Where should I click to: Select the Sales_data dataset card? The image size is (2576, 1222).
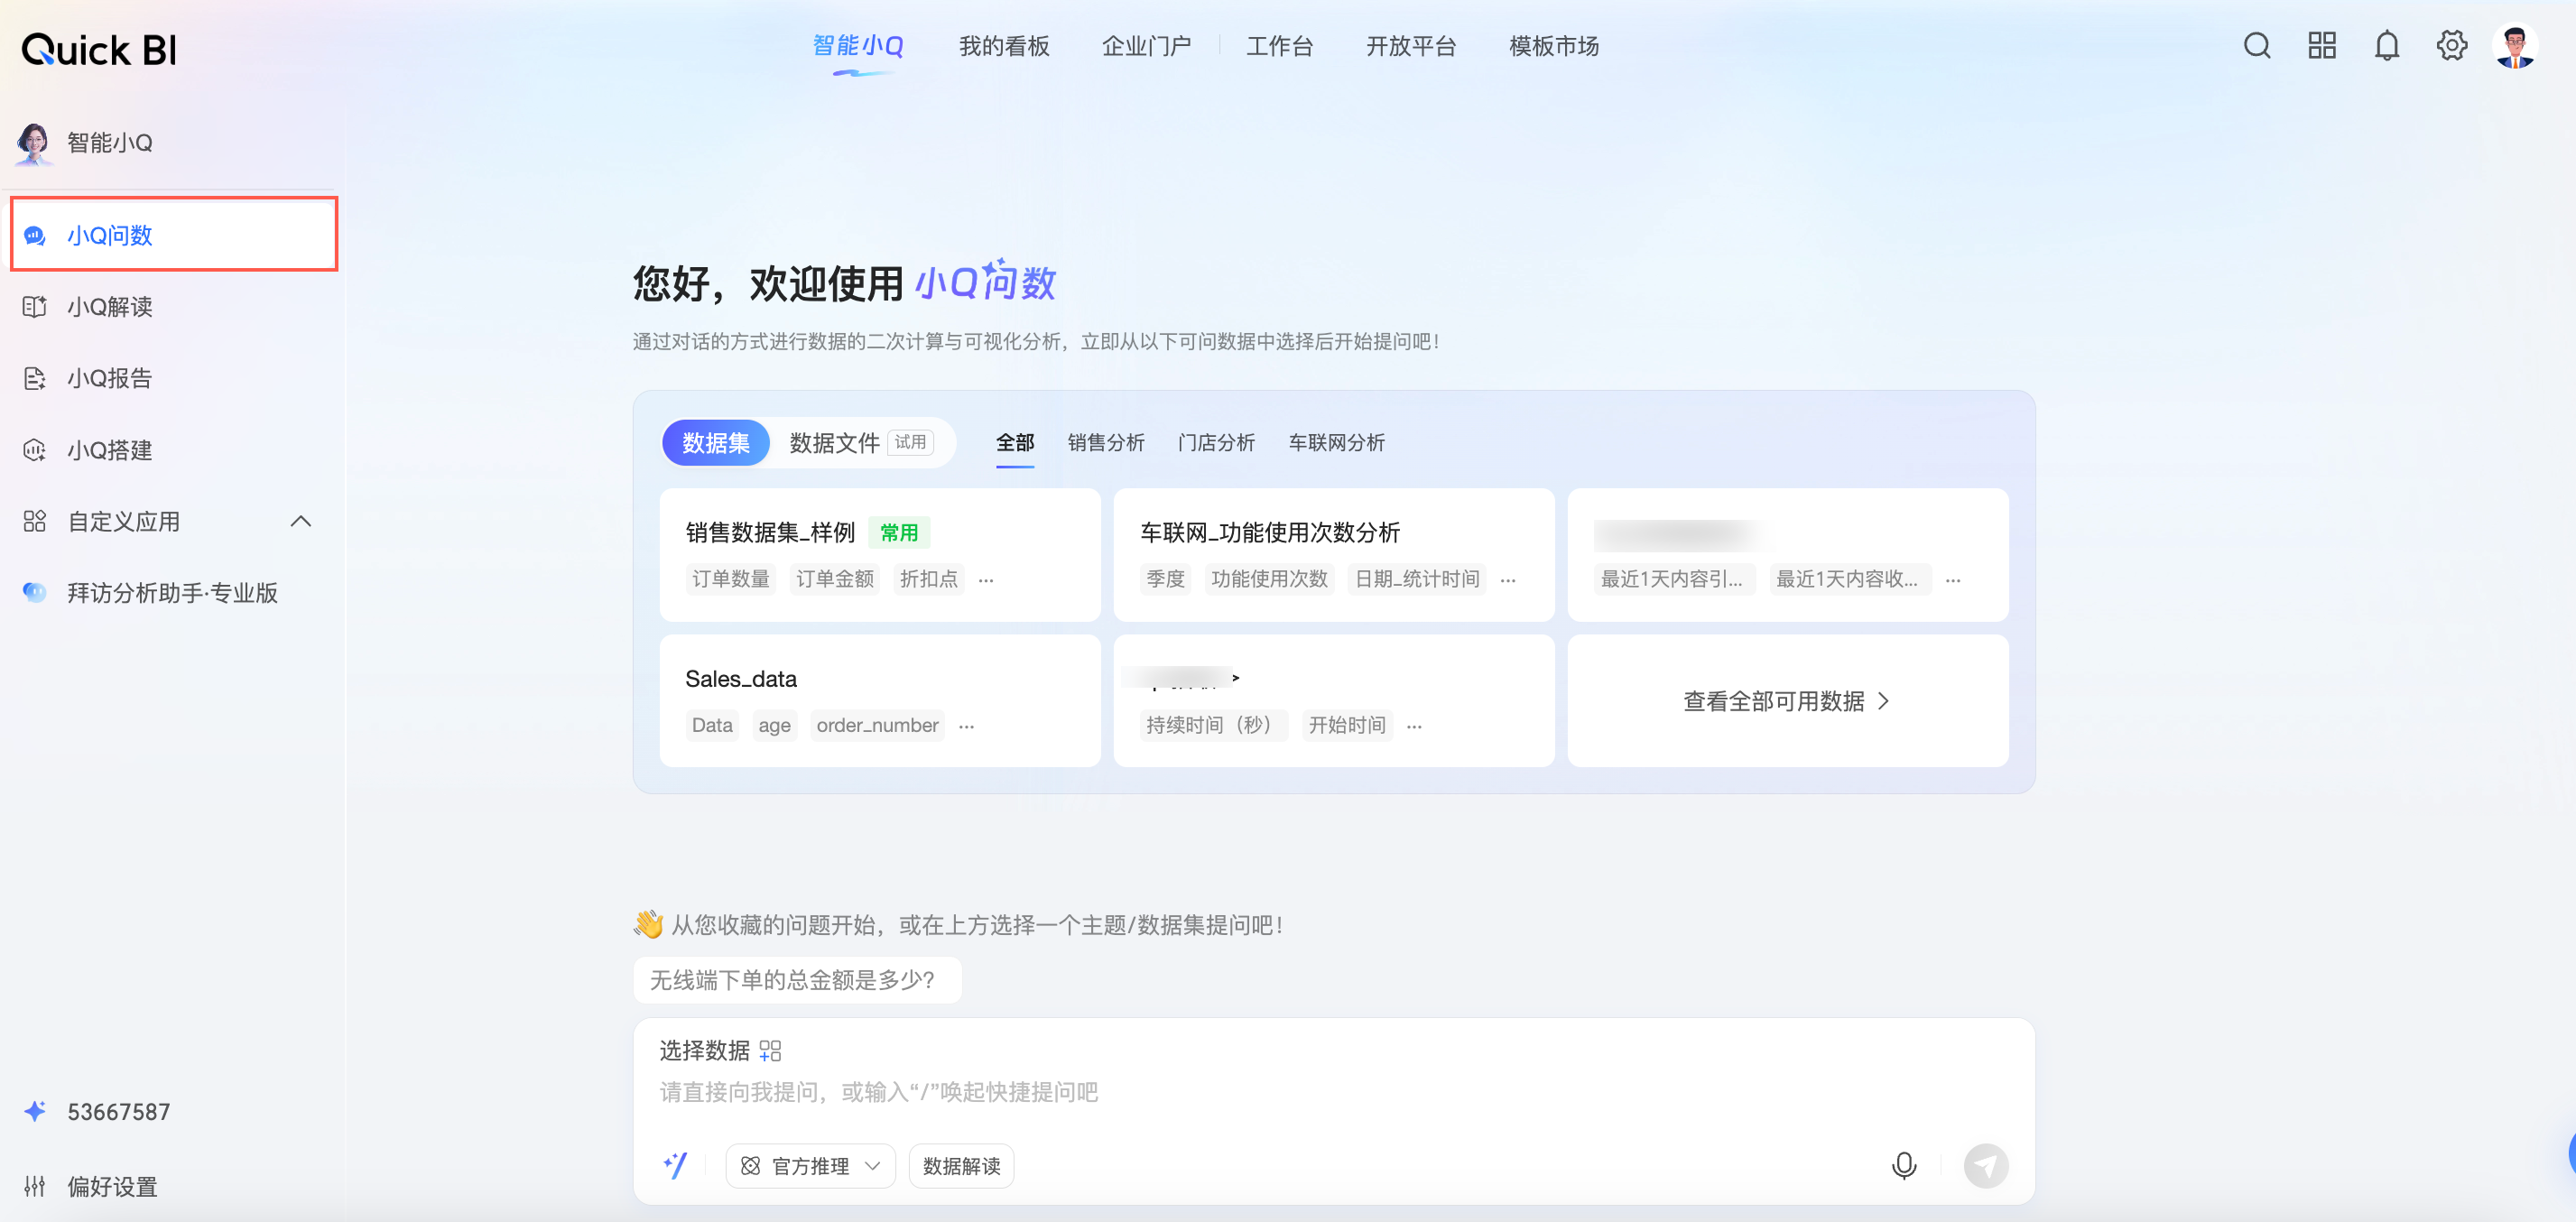(880, 701)
